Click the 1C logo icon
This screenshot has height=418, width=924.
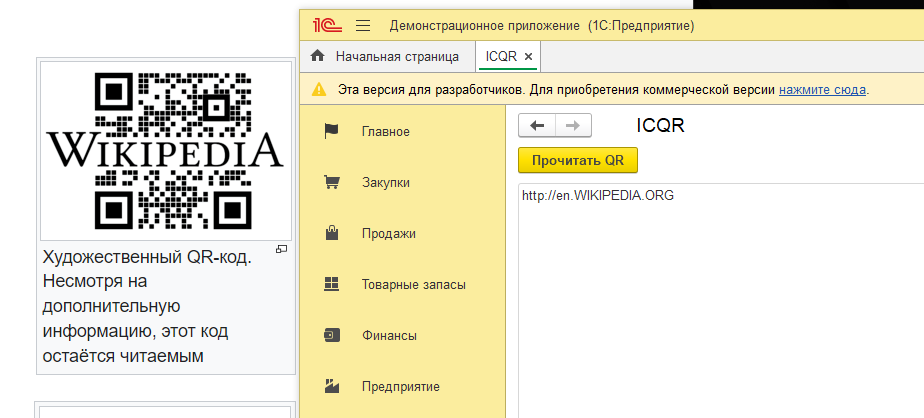point(327,25)
